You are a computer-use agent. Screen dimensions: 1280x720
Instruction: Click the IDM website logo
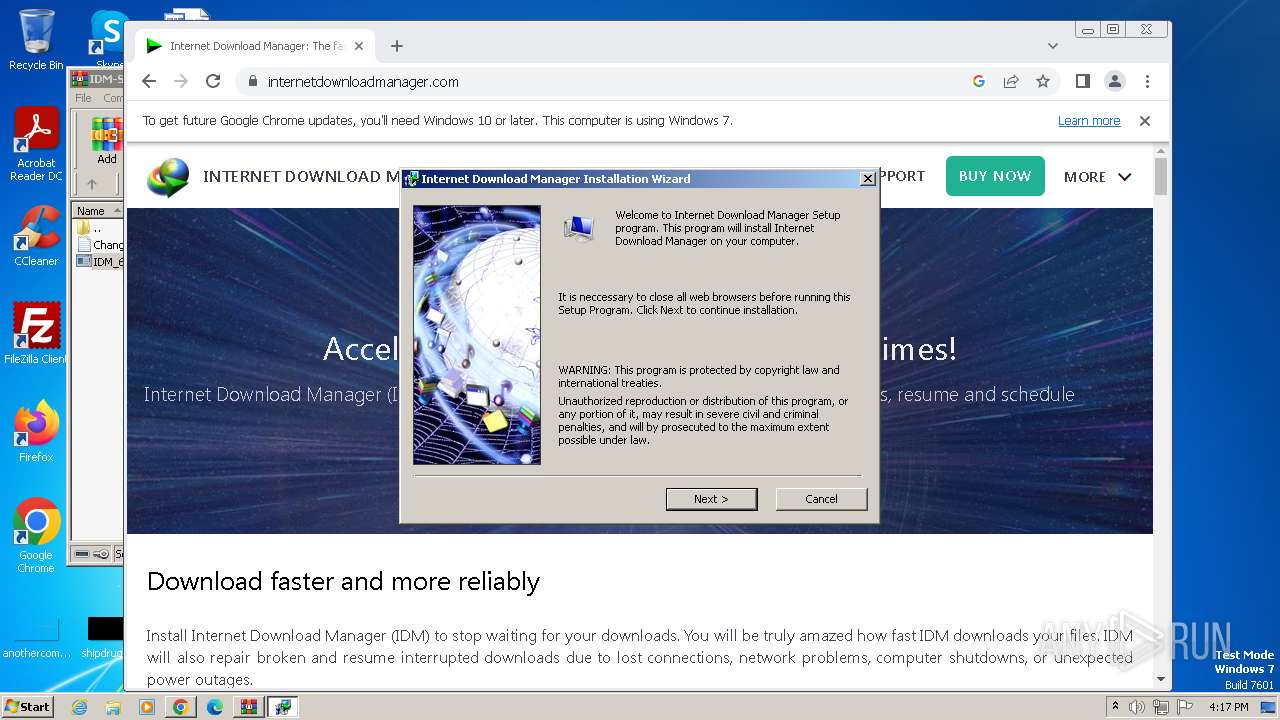click(167, 177)
